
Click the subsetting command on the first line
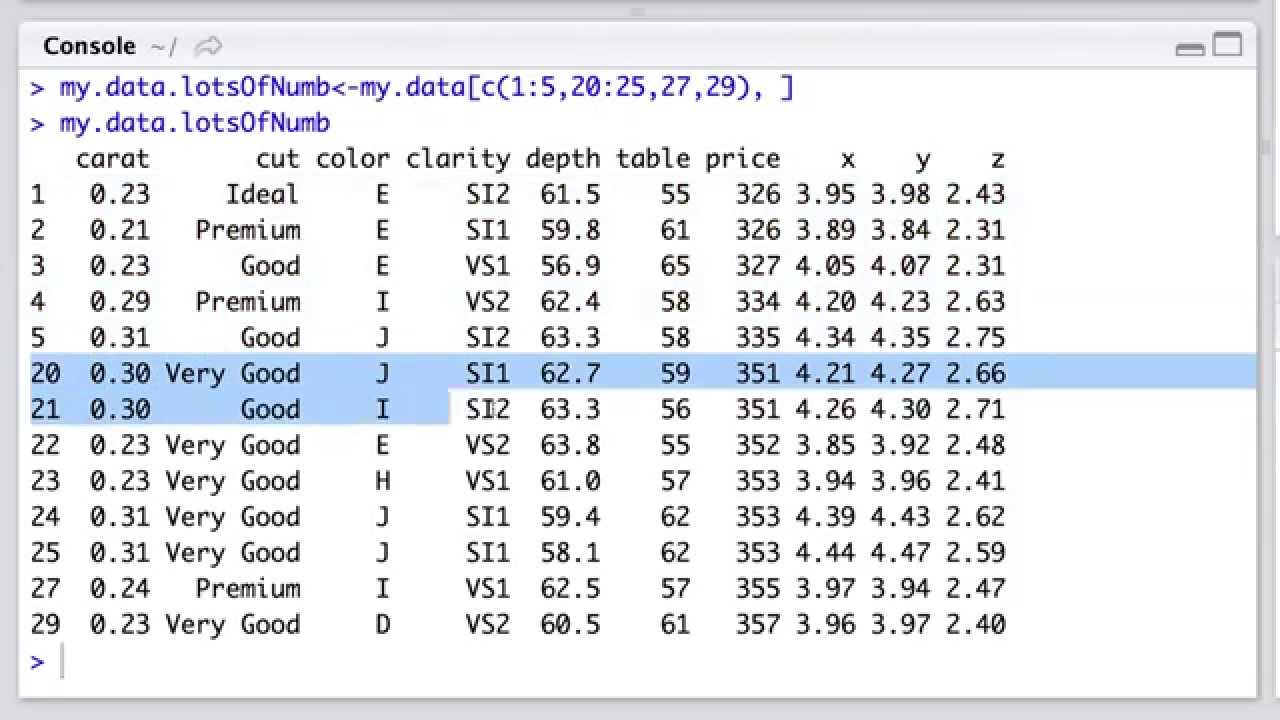pos(420,87)
